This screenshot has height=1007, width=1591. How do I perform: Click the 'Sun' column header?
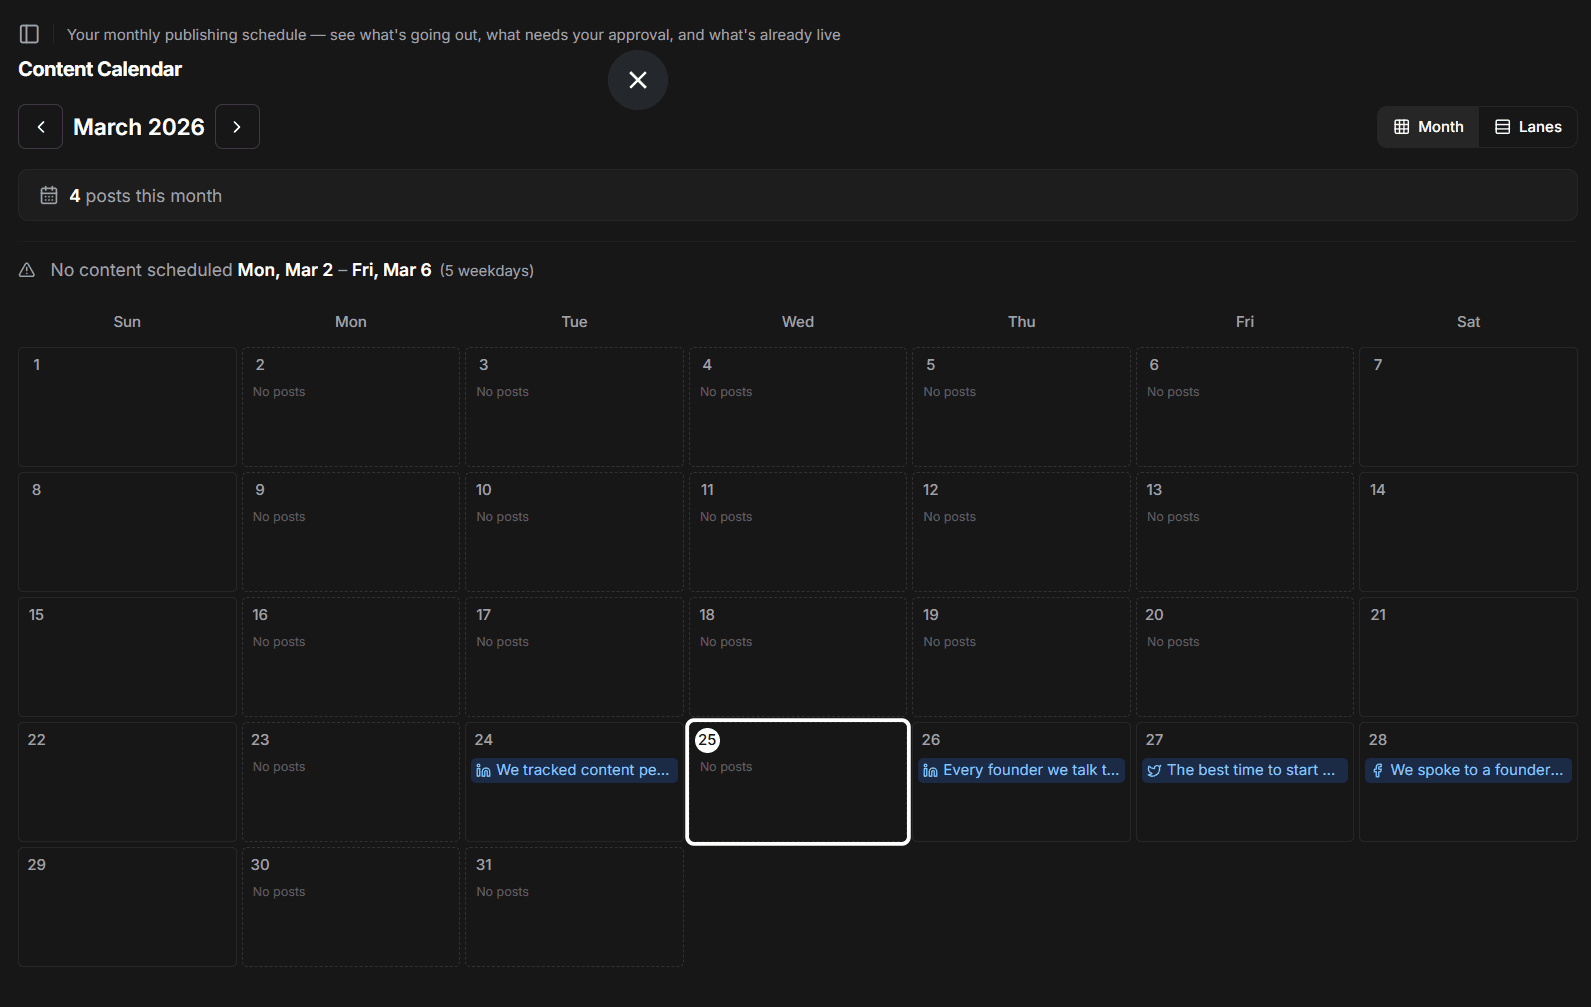point(127,322)
